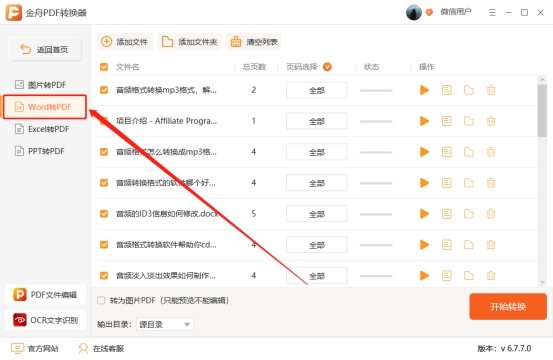Open folder icon in 音频淡入淡出效果如何制作 row
The image size is (553, 360).
[x=469, y=275]
